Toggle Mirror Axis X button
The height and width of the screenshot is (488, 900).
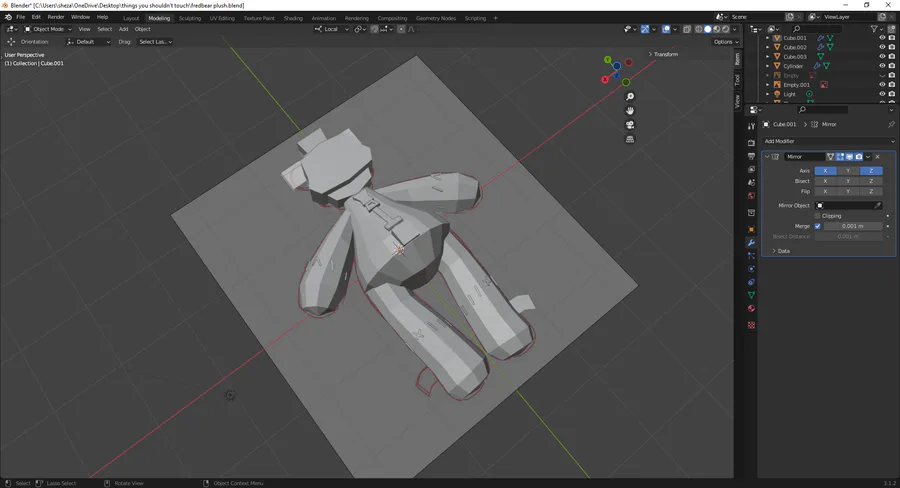tap(825, 171)
